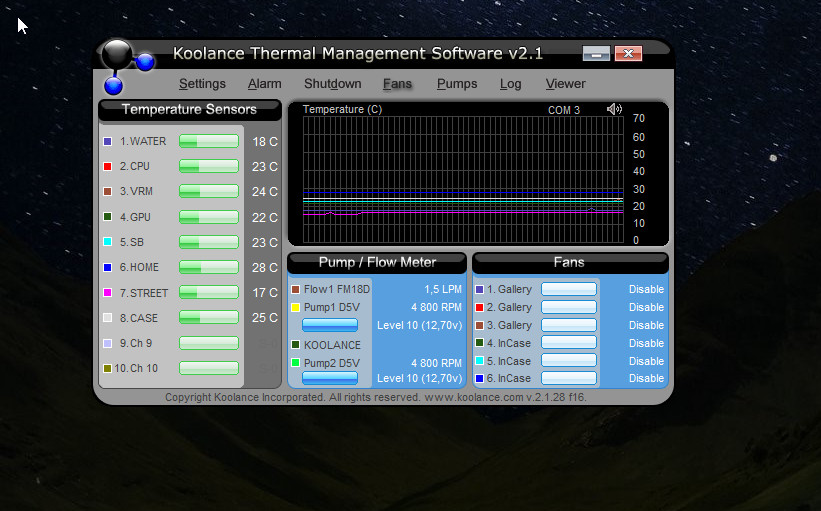Image resolution: width=821 pixels, height=511 pixels.
Task: Open the Log menu
Action: point(511,84)
